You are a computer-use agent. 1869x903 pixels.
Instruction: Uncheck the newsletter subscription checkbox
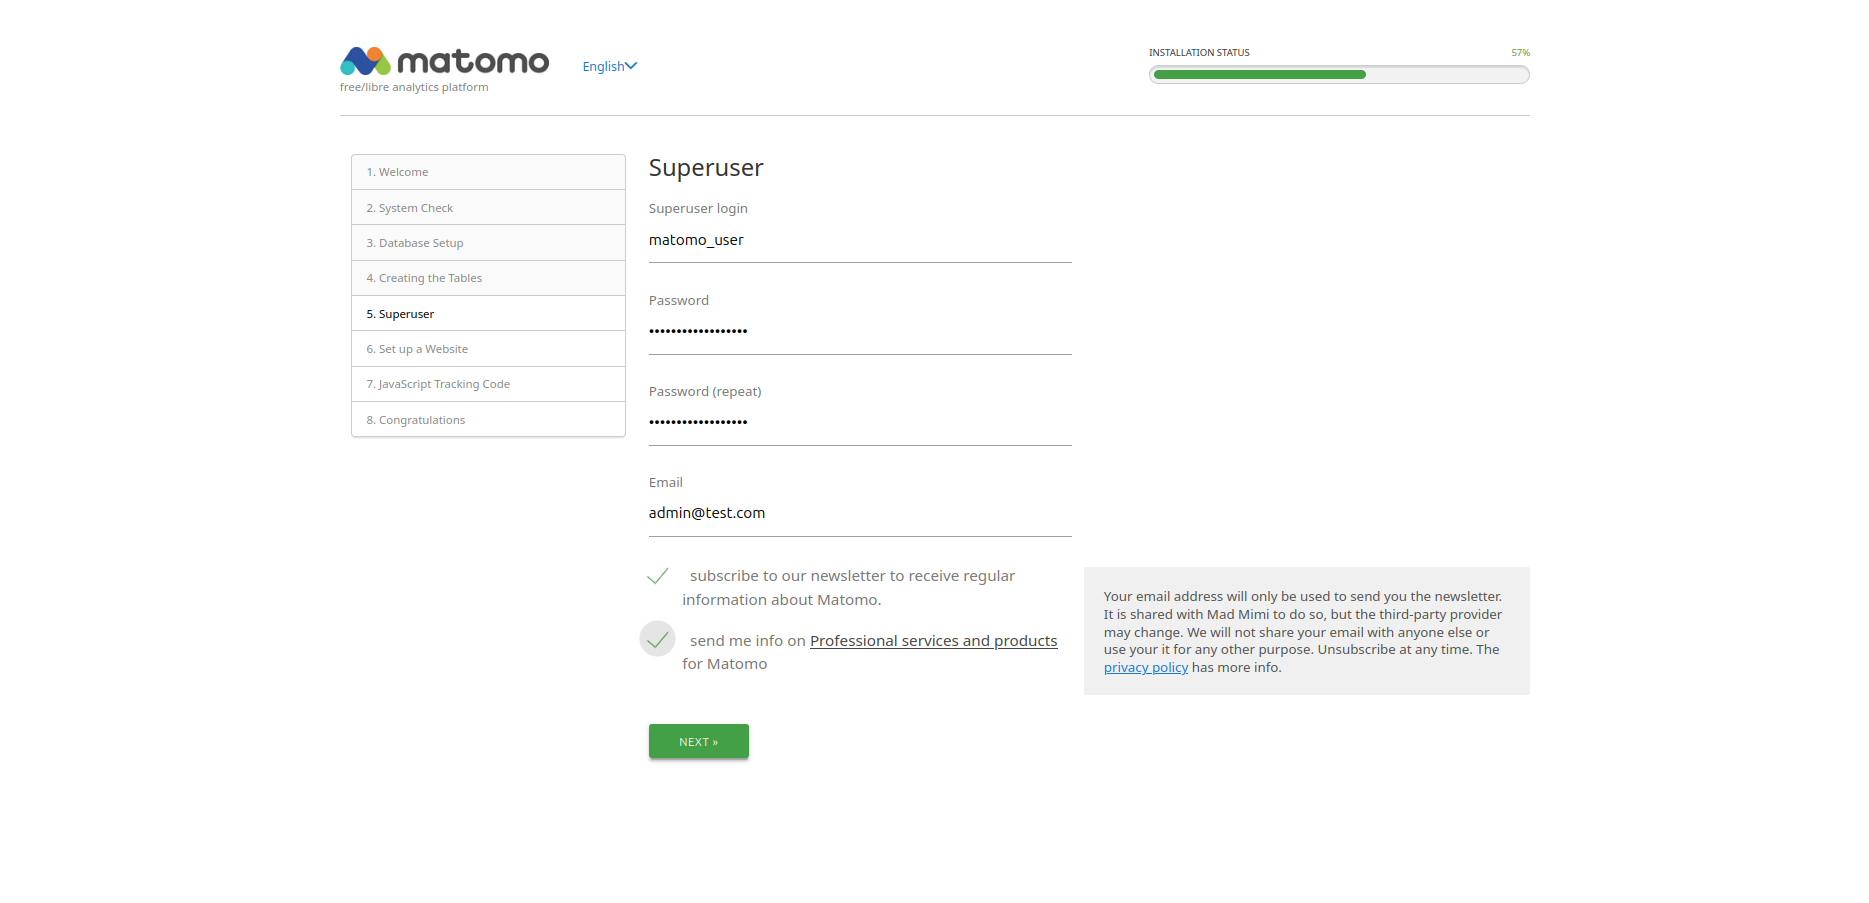tap(658, 576)
